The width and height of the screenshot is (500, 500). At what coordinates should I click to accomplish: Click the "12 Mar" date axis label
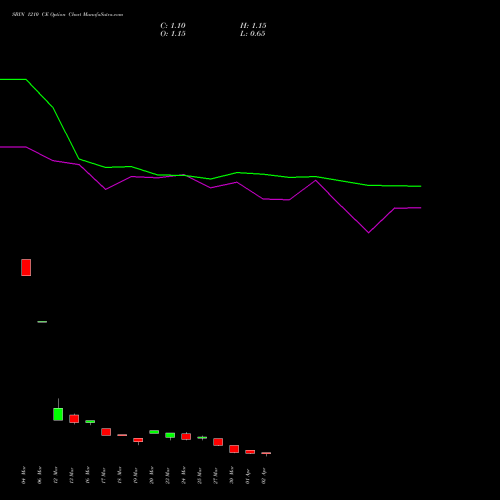click(x=55, y=475)
